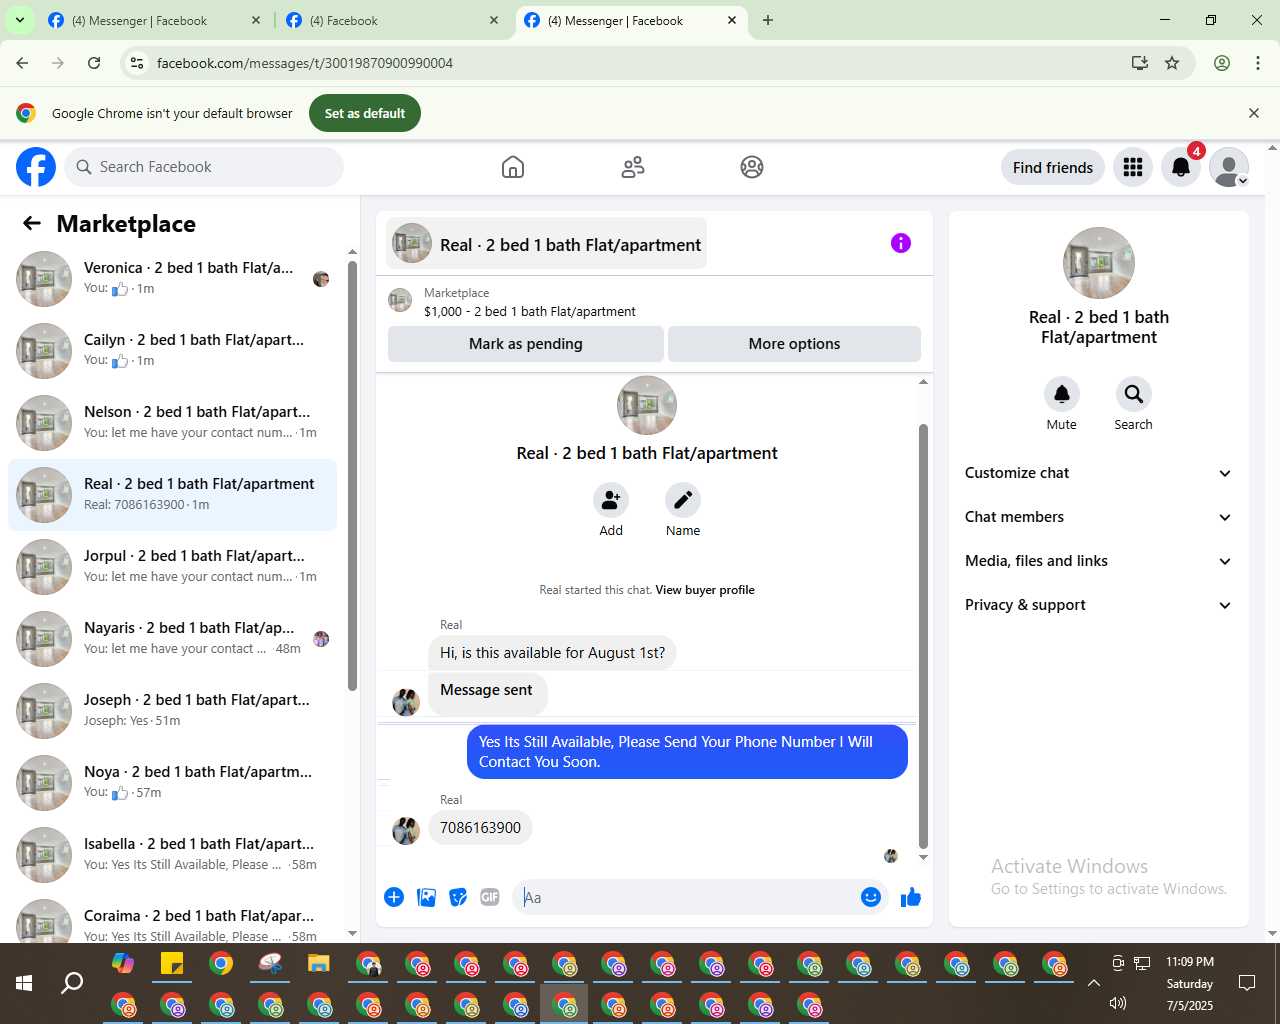The height and width of the screenshot is (1024, 1280).
Task: Go back using the Marketplace back arrow
Action: (32, 223)
